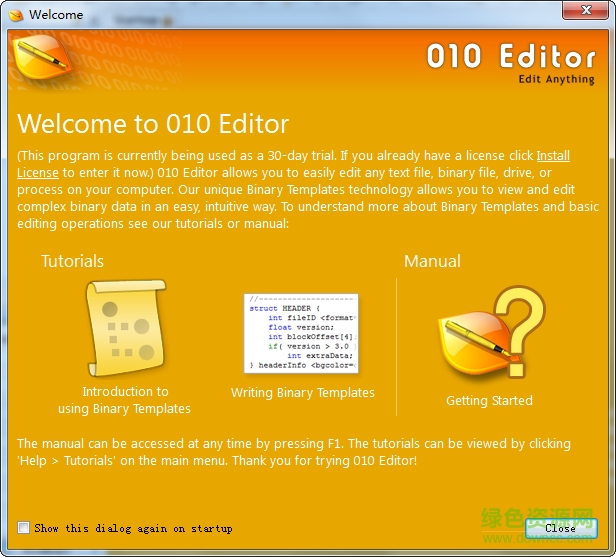Open the 'Writing Binary Templates' text link
This screenshot has height=557, width=616.
point(302,392)
